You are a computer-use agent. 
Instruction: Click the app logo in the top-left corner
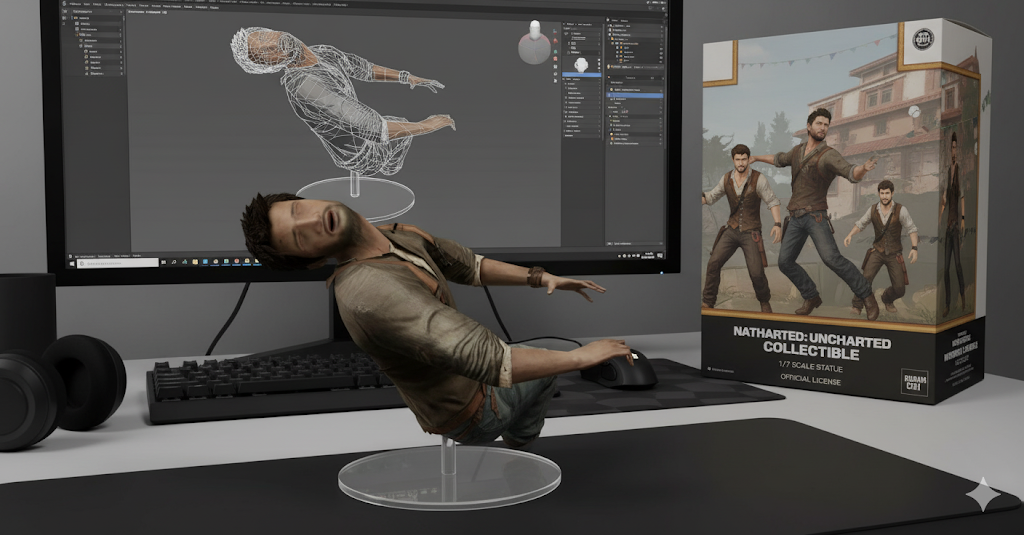coord(65,5)
